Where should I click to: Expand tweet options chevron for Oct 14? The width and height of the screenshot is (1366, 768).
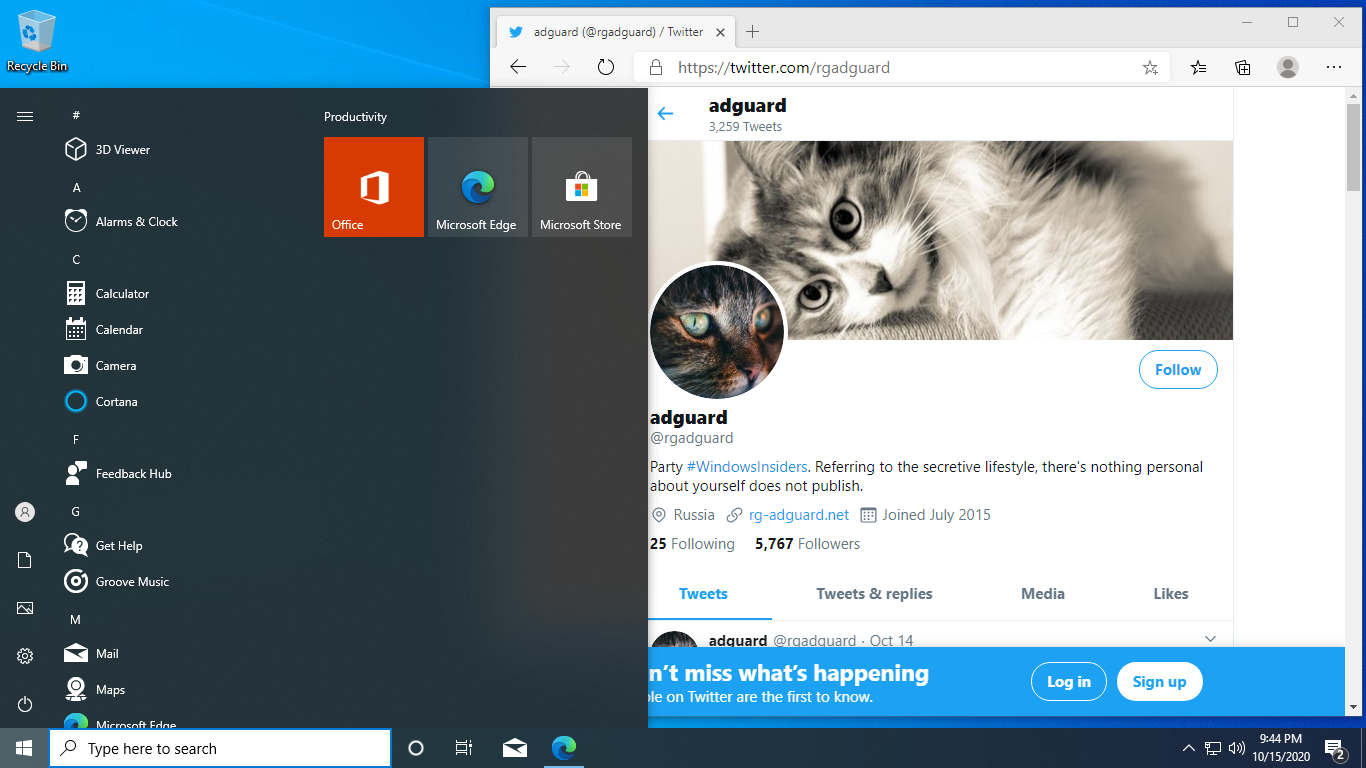point(1210,639)
